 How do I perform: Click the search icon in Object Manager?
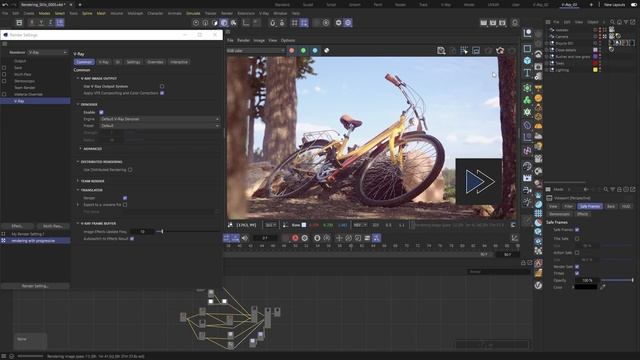coord(612,22)
